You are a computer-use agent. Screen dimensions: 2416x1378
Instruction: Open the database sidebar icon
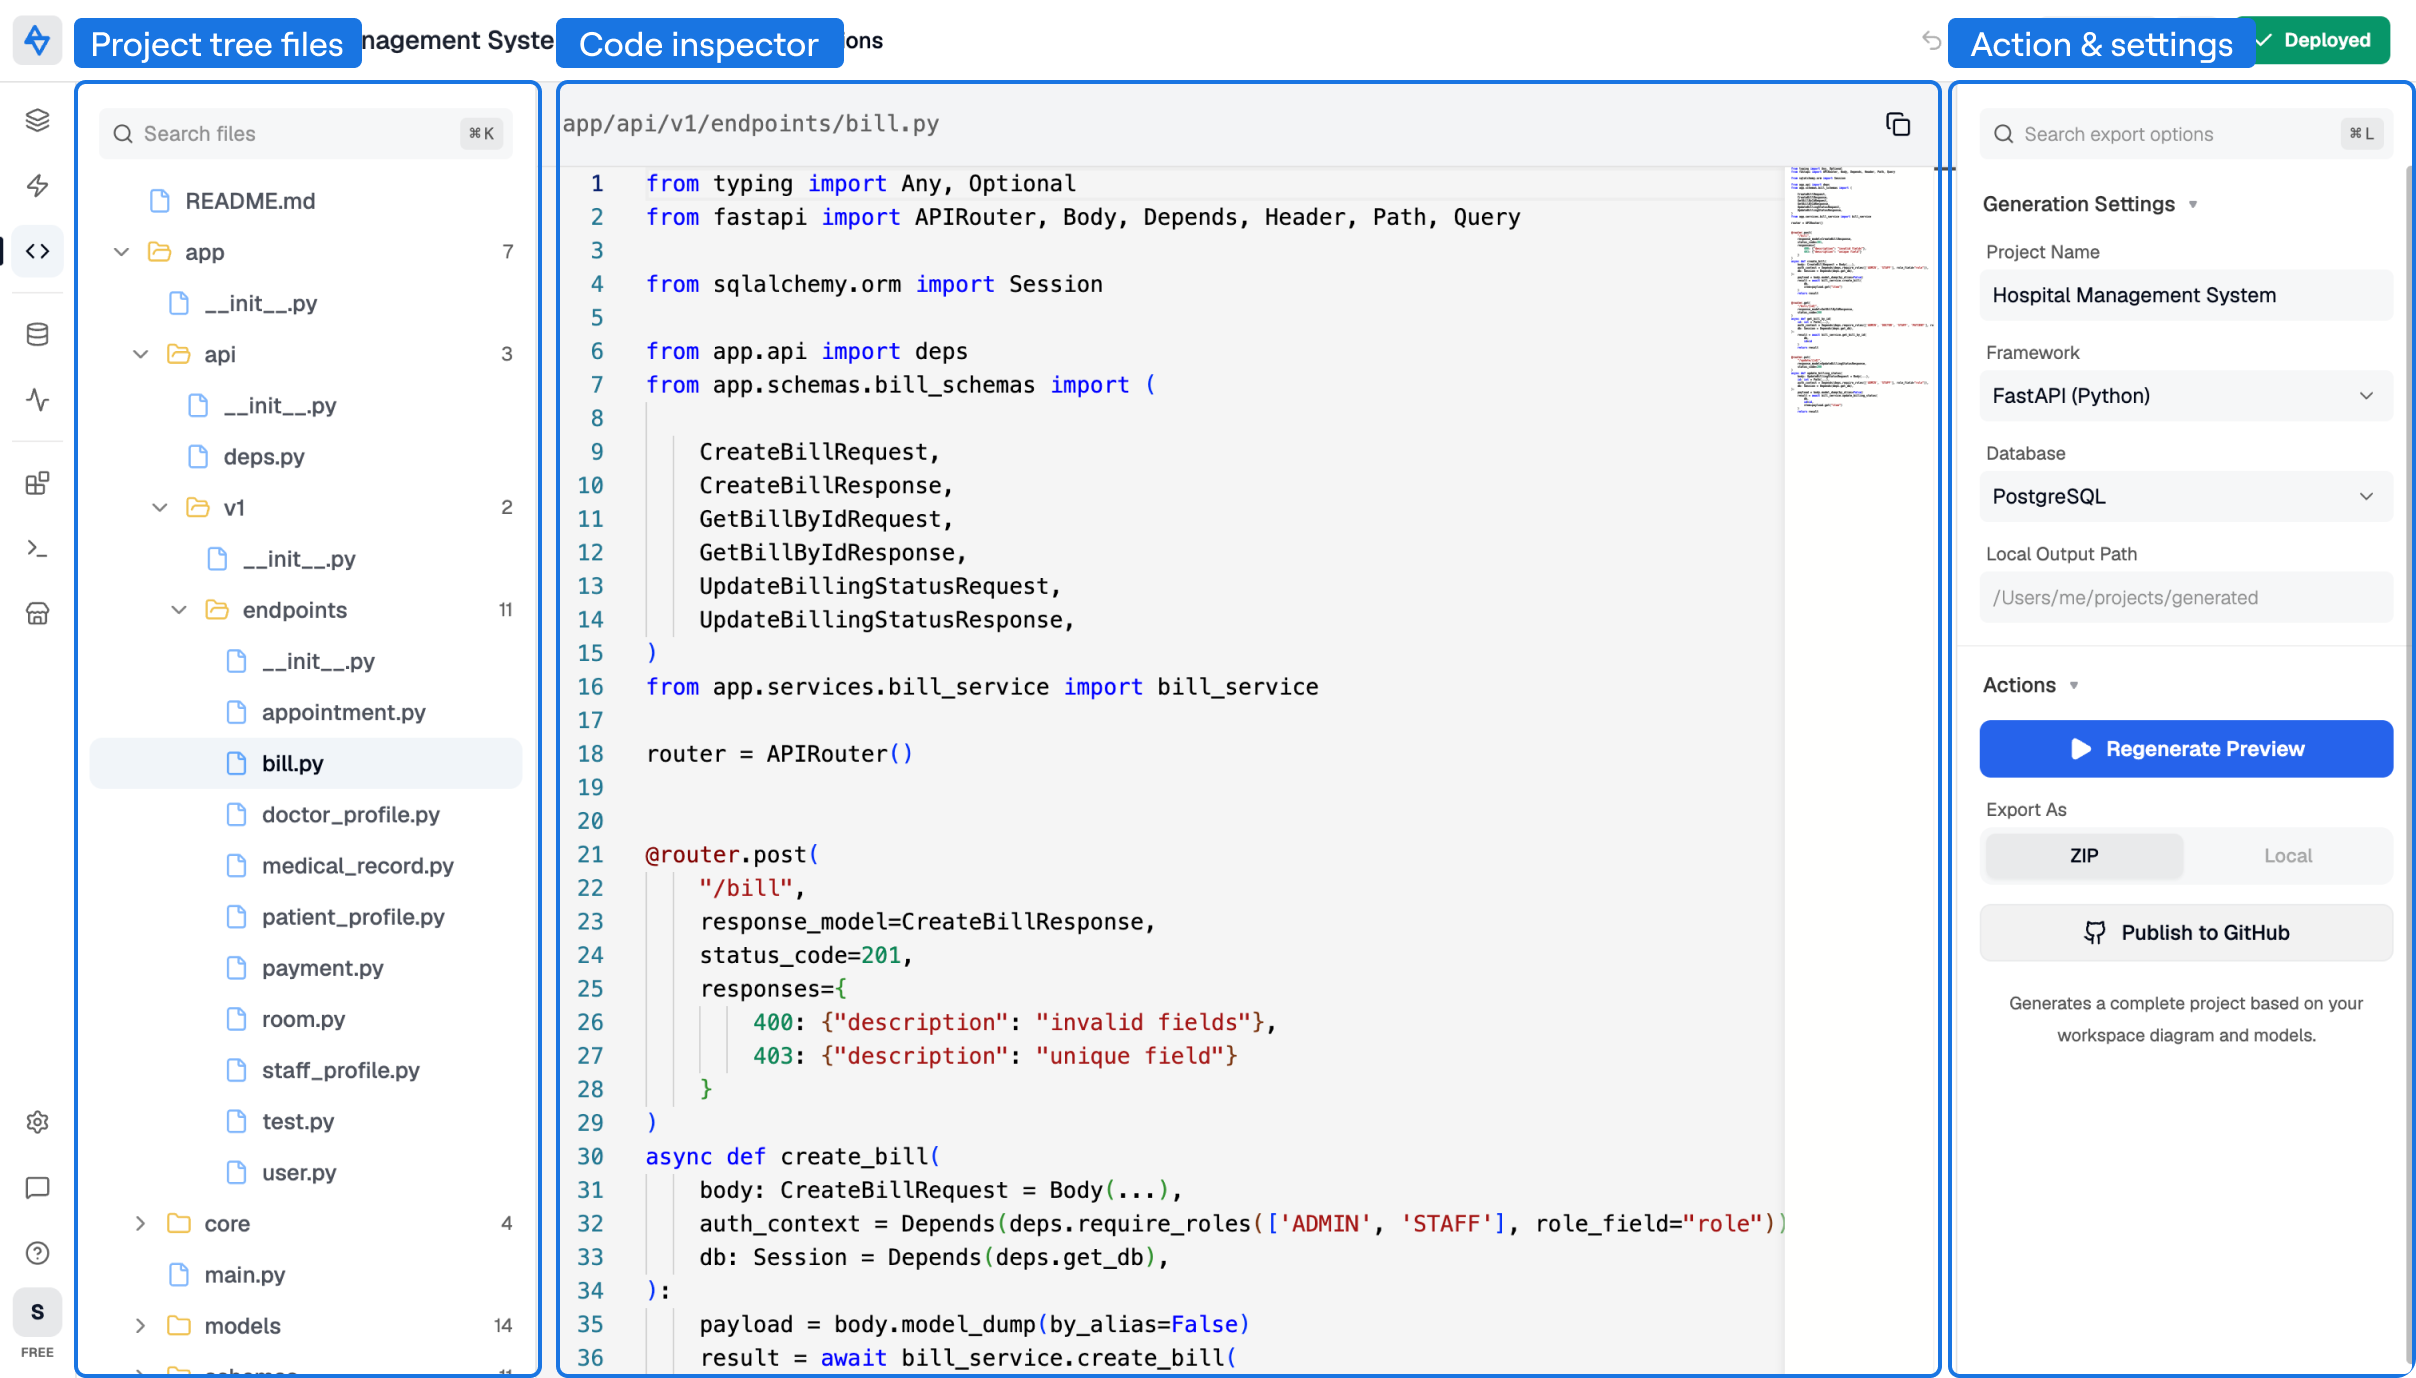tap(37, 334)
